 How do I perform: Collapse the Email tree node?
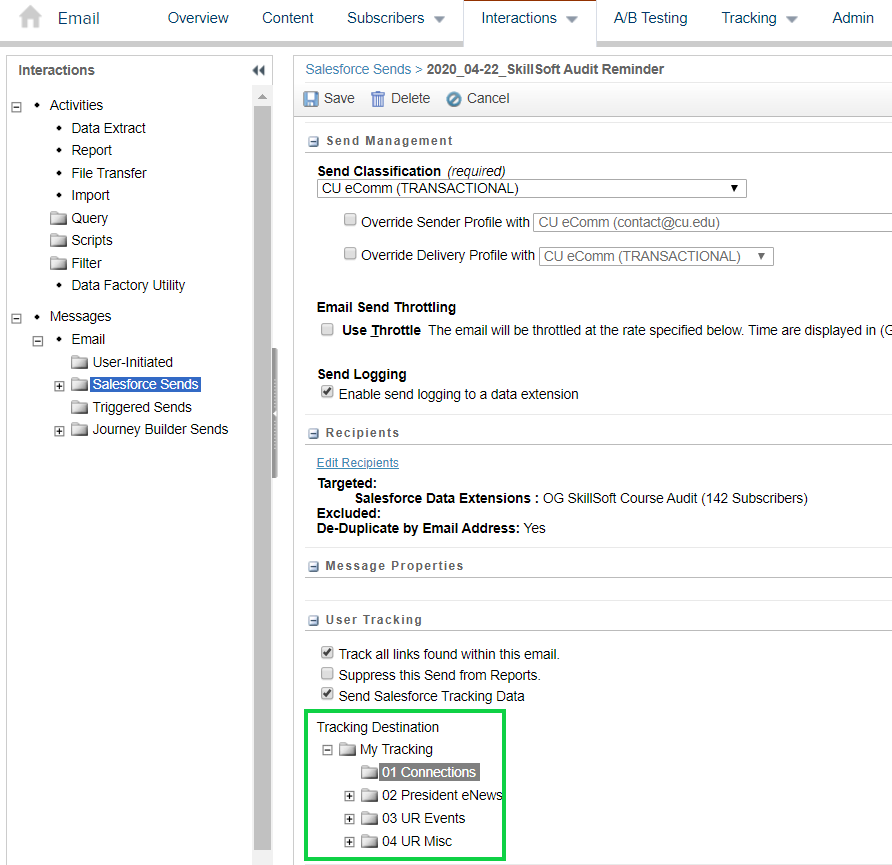38,341
